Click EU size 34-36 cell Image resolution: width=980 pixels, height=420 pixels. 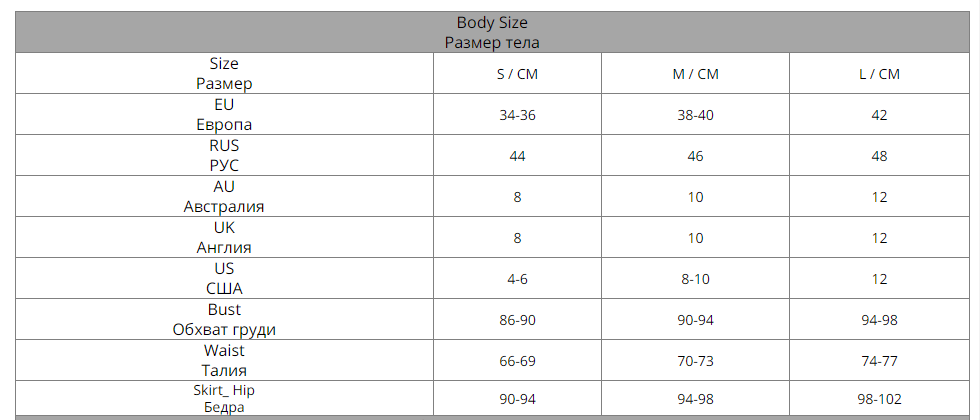517,115
